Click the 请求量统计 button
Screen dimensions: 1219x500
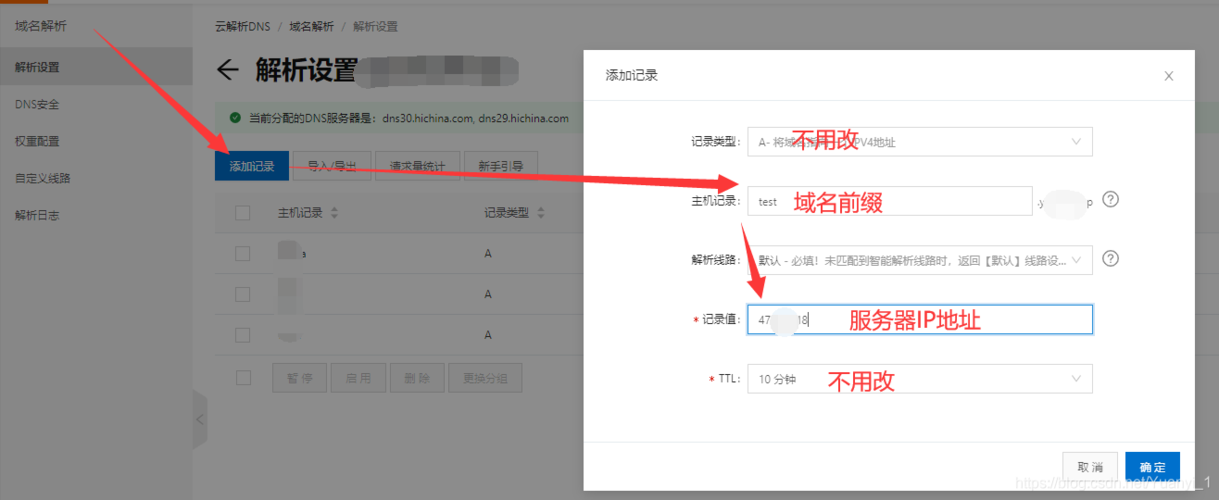click(418, 166)
